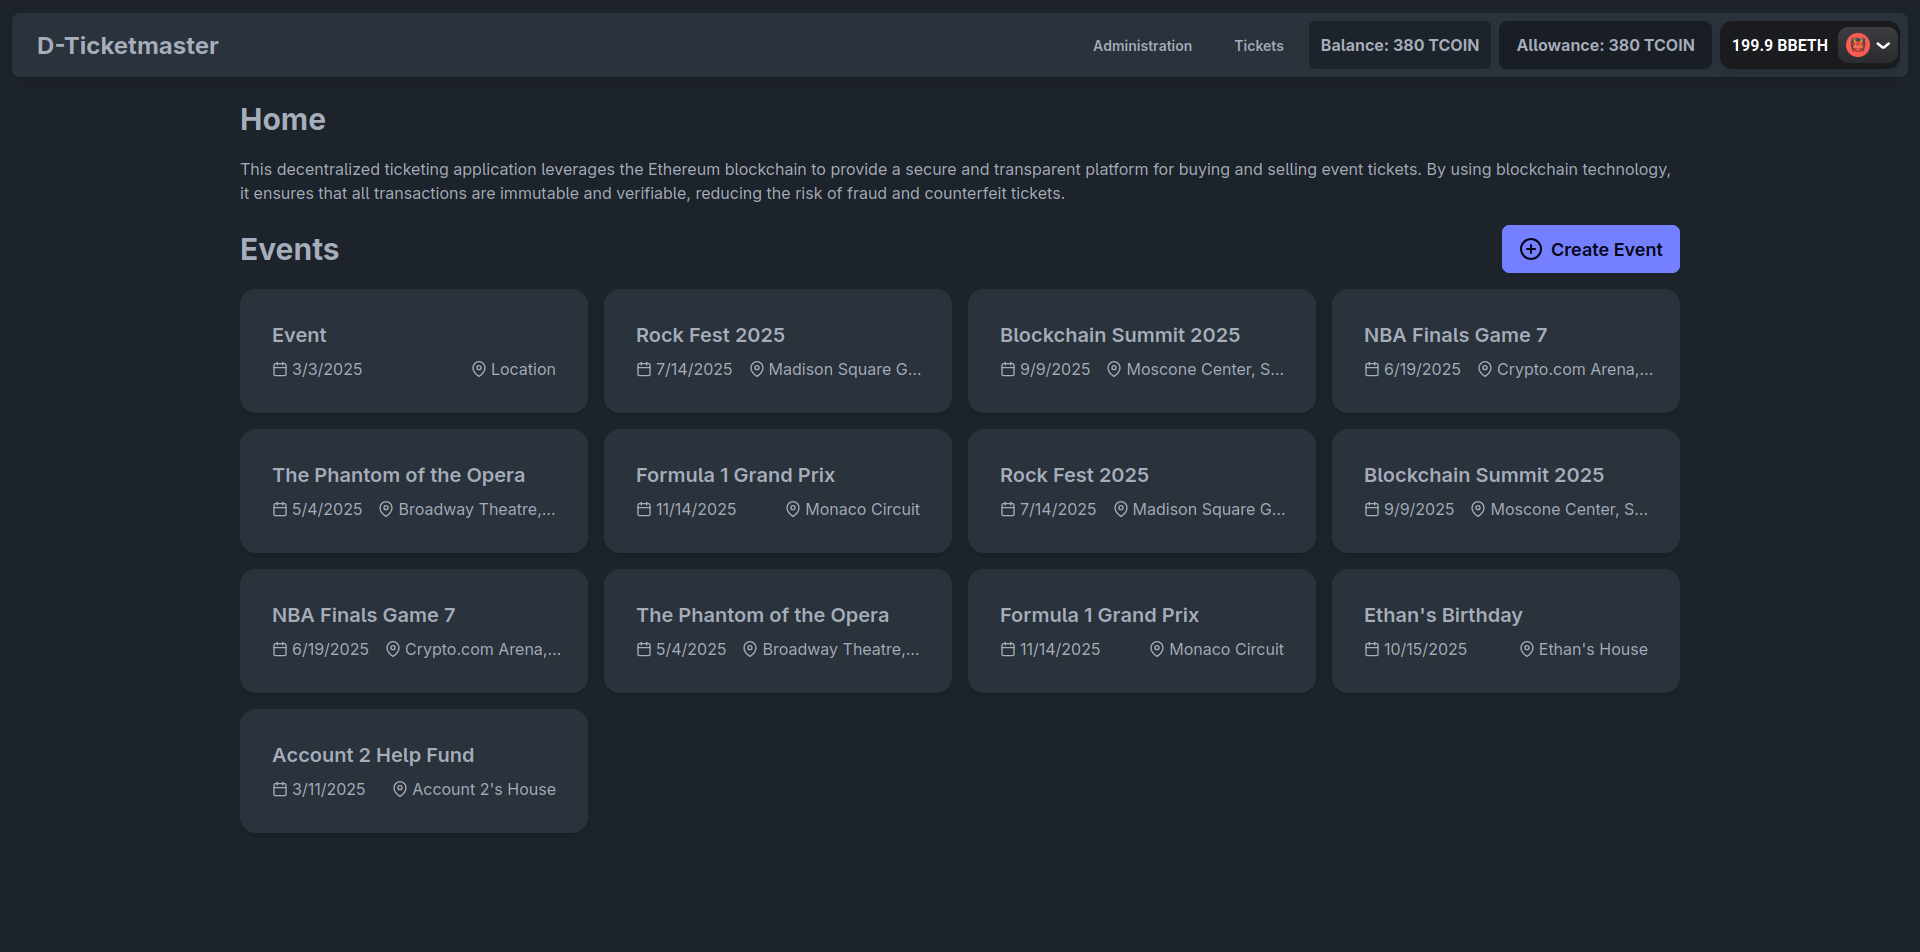Open the D-Ticketmaster home link
1920x952 pixels.
pyautogui.click(x=127, y=46)
